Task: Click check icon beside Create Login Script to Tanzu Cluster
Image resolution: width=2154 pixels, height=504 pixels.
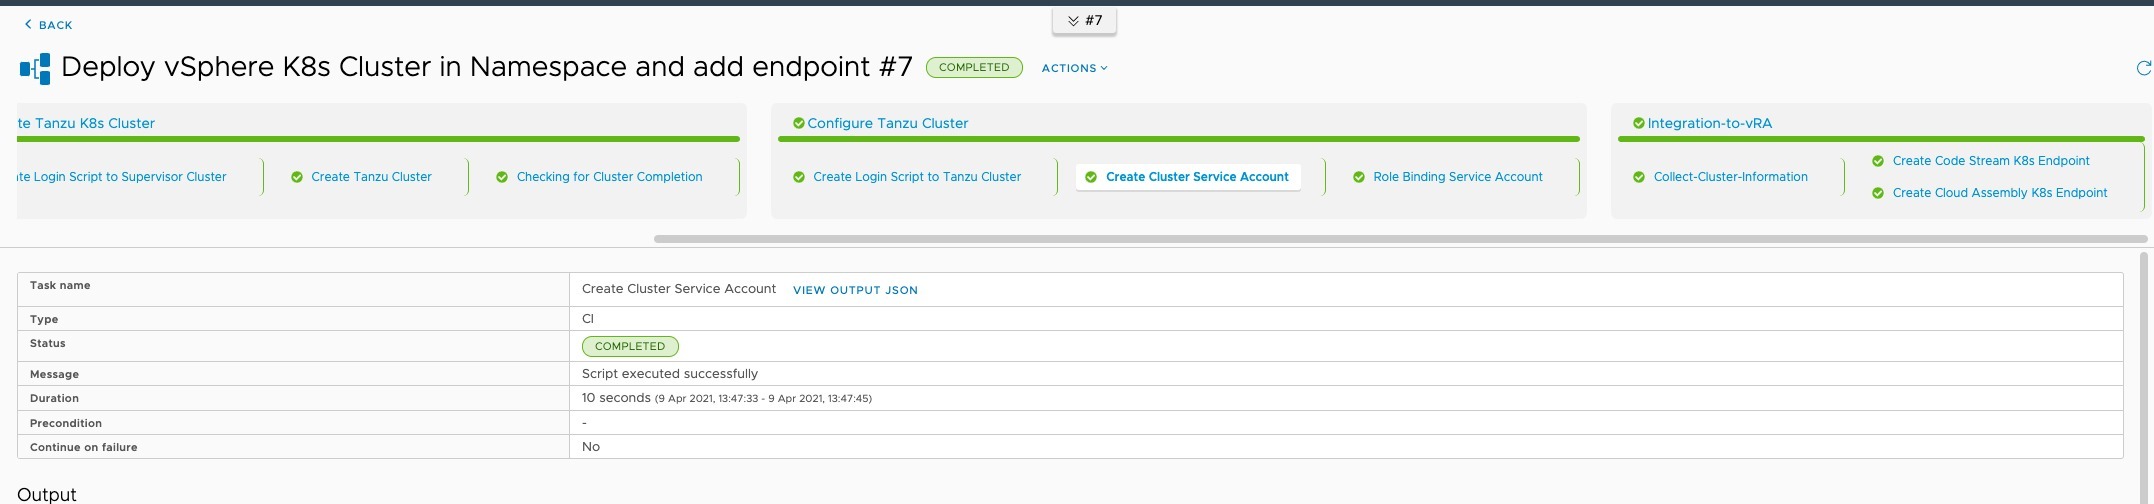Action: coord(799,177)
